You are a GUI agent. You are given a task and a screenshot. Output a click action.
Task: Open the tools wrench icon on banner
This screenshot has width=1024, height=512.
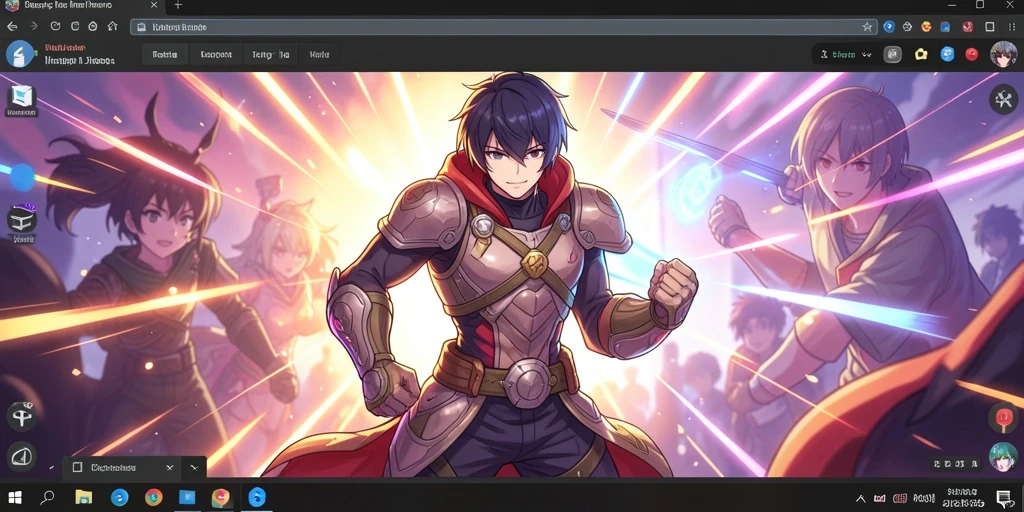[x=1003, y=99]
